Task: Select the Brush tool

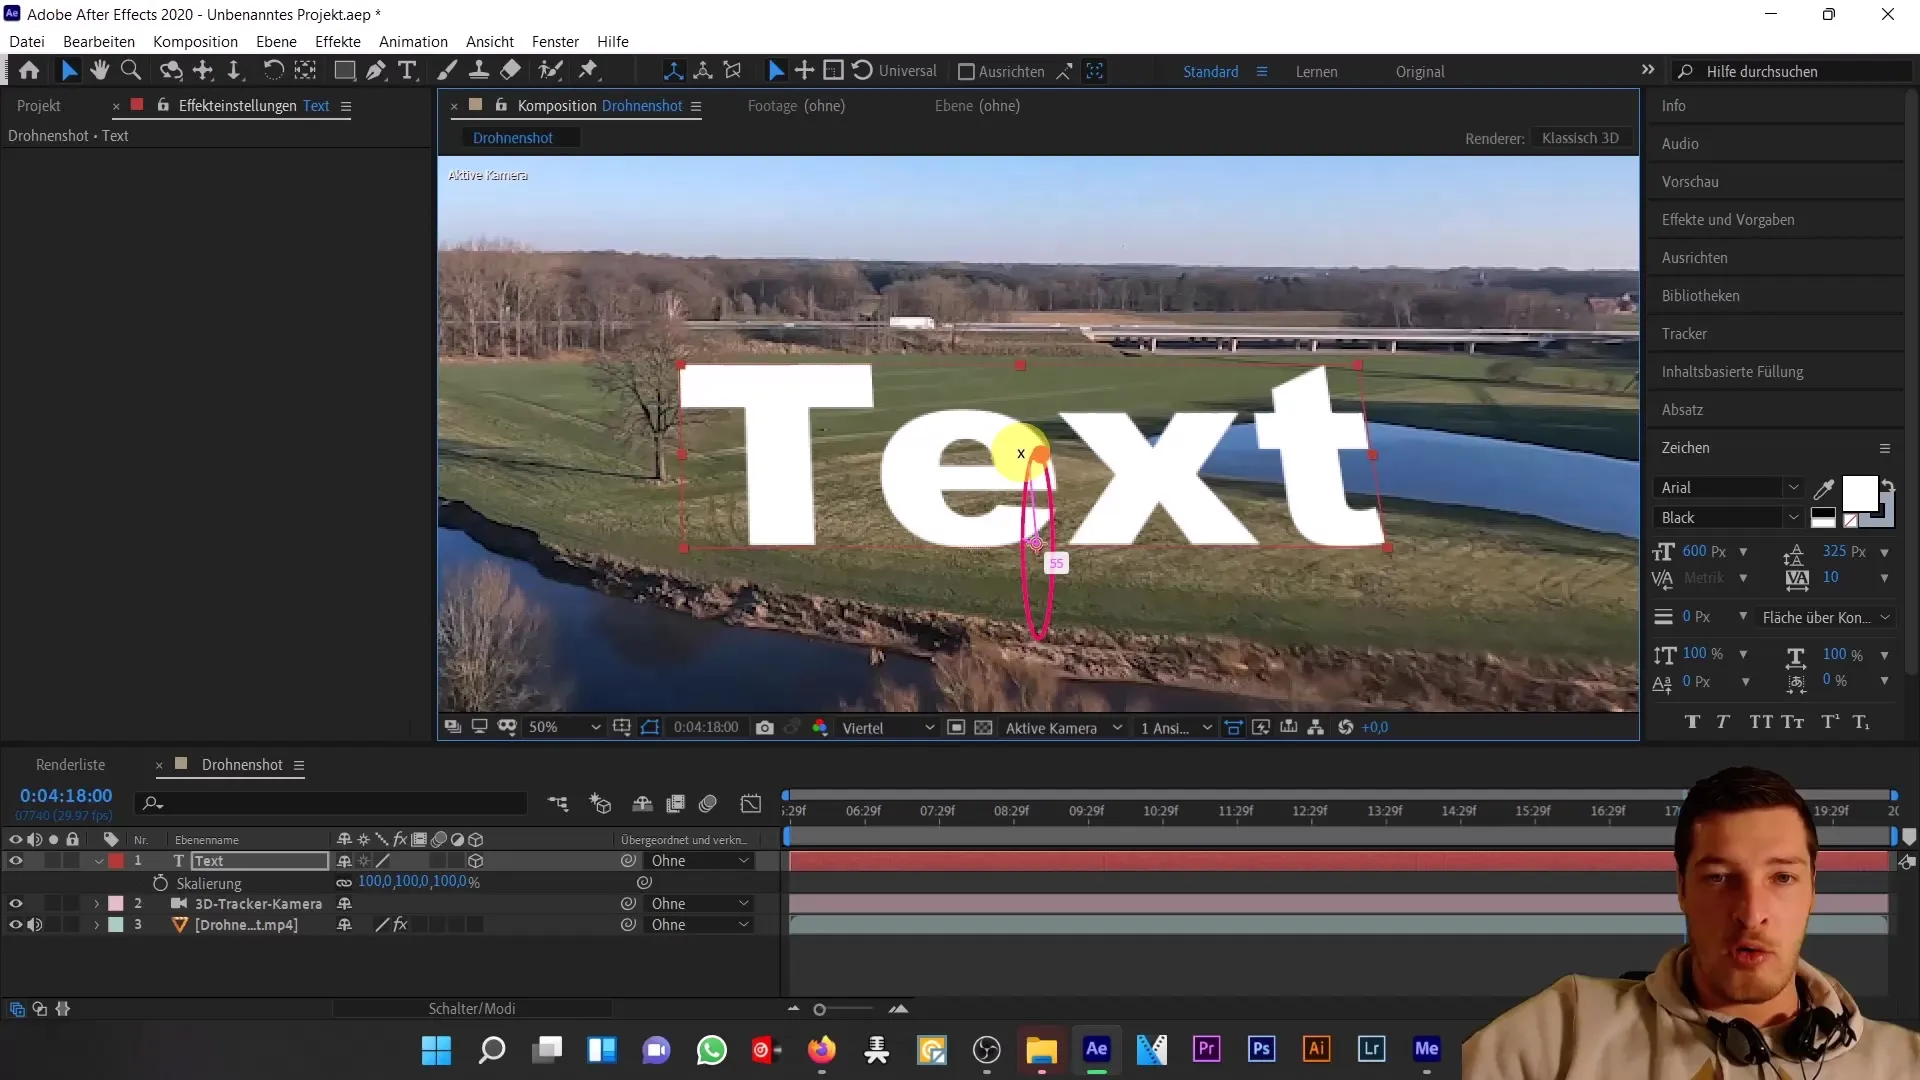Action: pyautogui.click(x=447, y=70)
